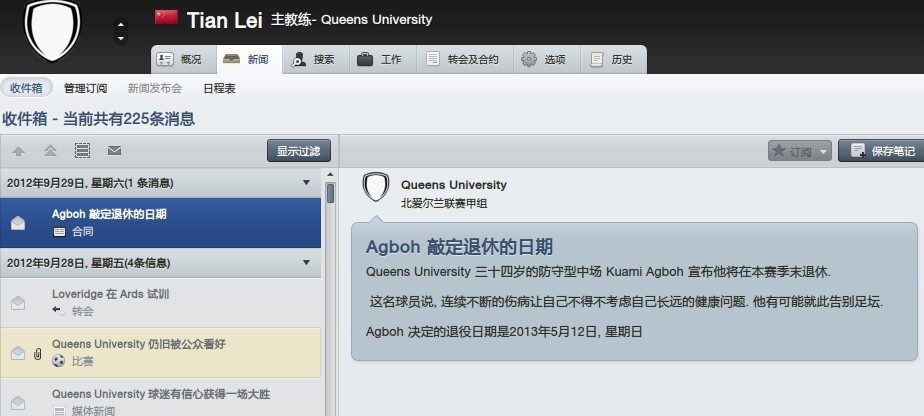The image size is (924, 416).
Task: Select message Loveridge 在 Ards 试训
Action: point(160,302)
